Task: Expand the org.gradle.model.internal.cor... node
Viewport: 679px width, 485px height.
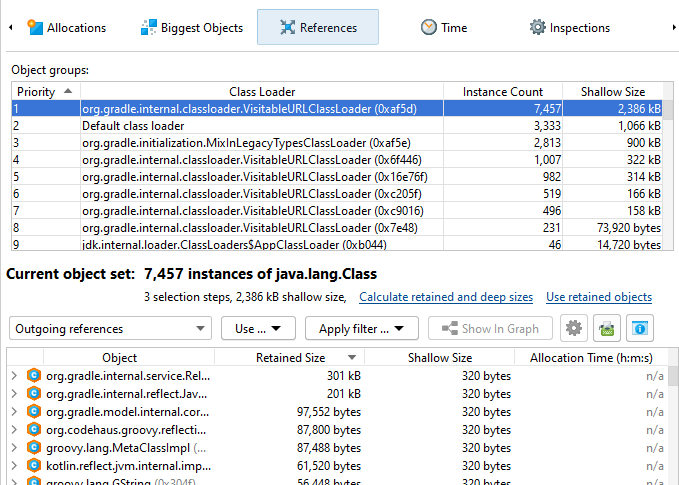Action: pyautogui.click(x=14, y=412)
